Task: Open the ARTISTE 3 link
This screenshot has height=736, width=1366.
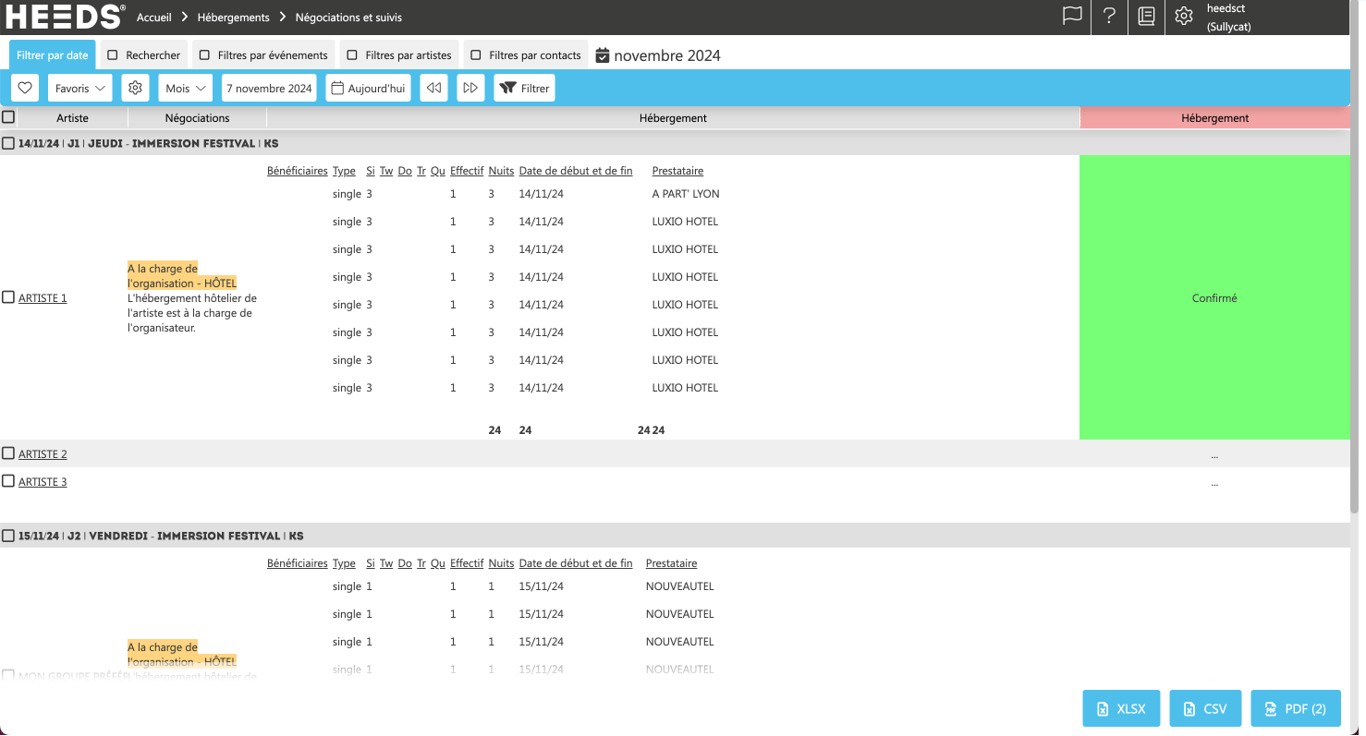Action: [x=43, y=482]
